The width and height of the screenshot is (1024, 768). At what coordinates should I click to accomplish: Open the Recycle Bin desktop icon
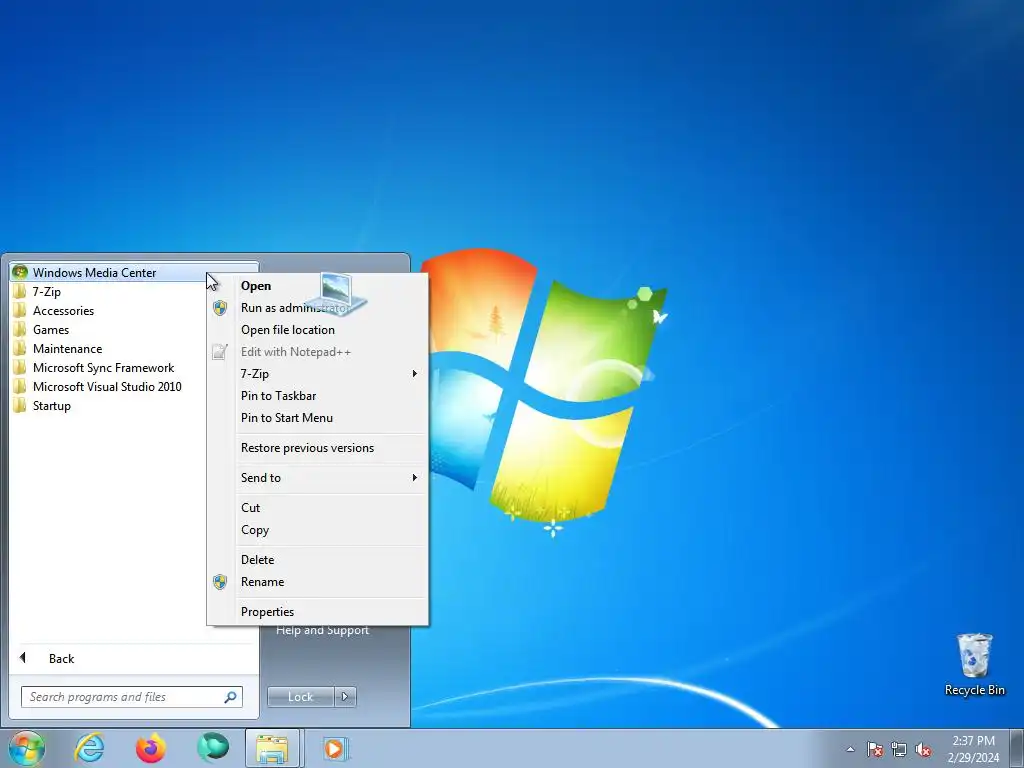coord(974,665)
